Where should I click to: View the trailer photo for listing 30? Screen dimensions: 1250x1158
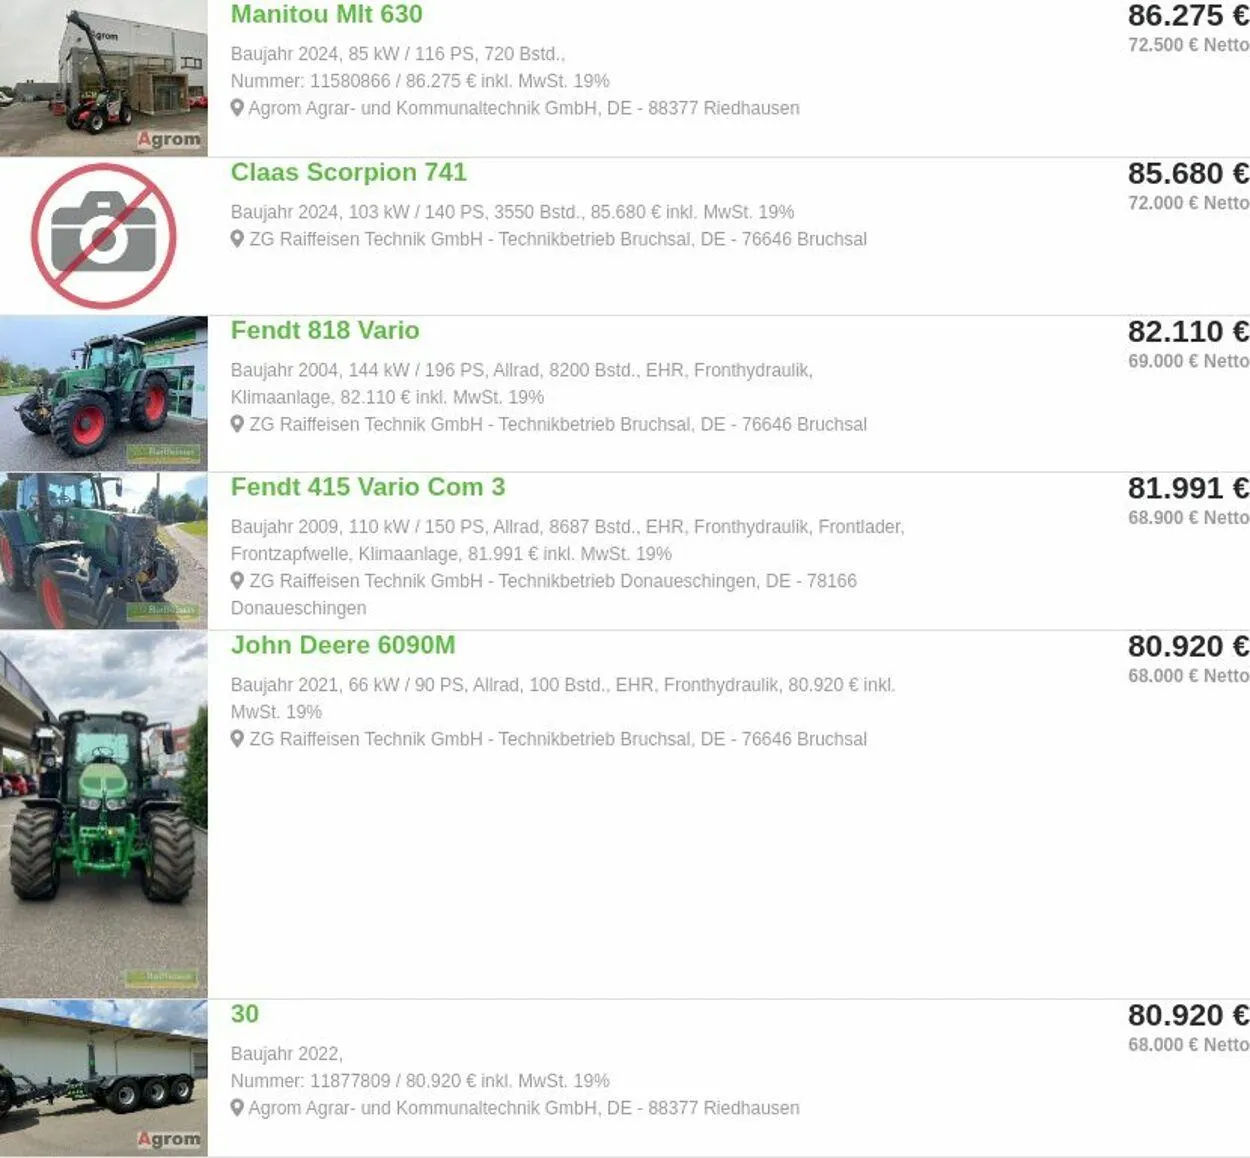click(x=104, y=1078)
